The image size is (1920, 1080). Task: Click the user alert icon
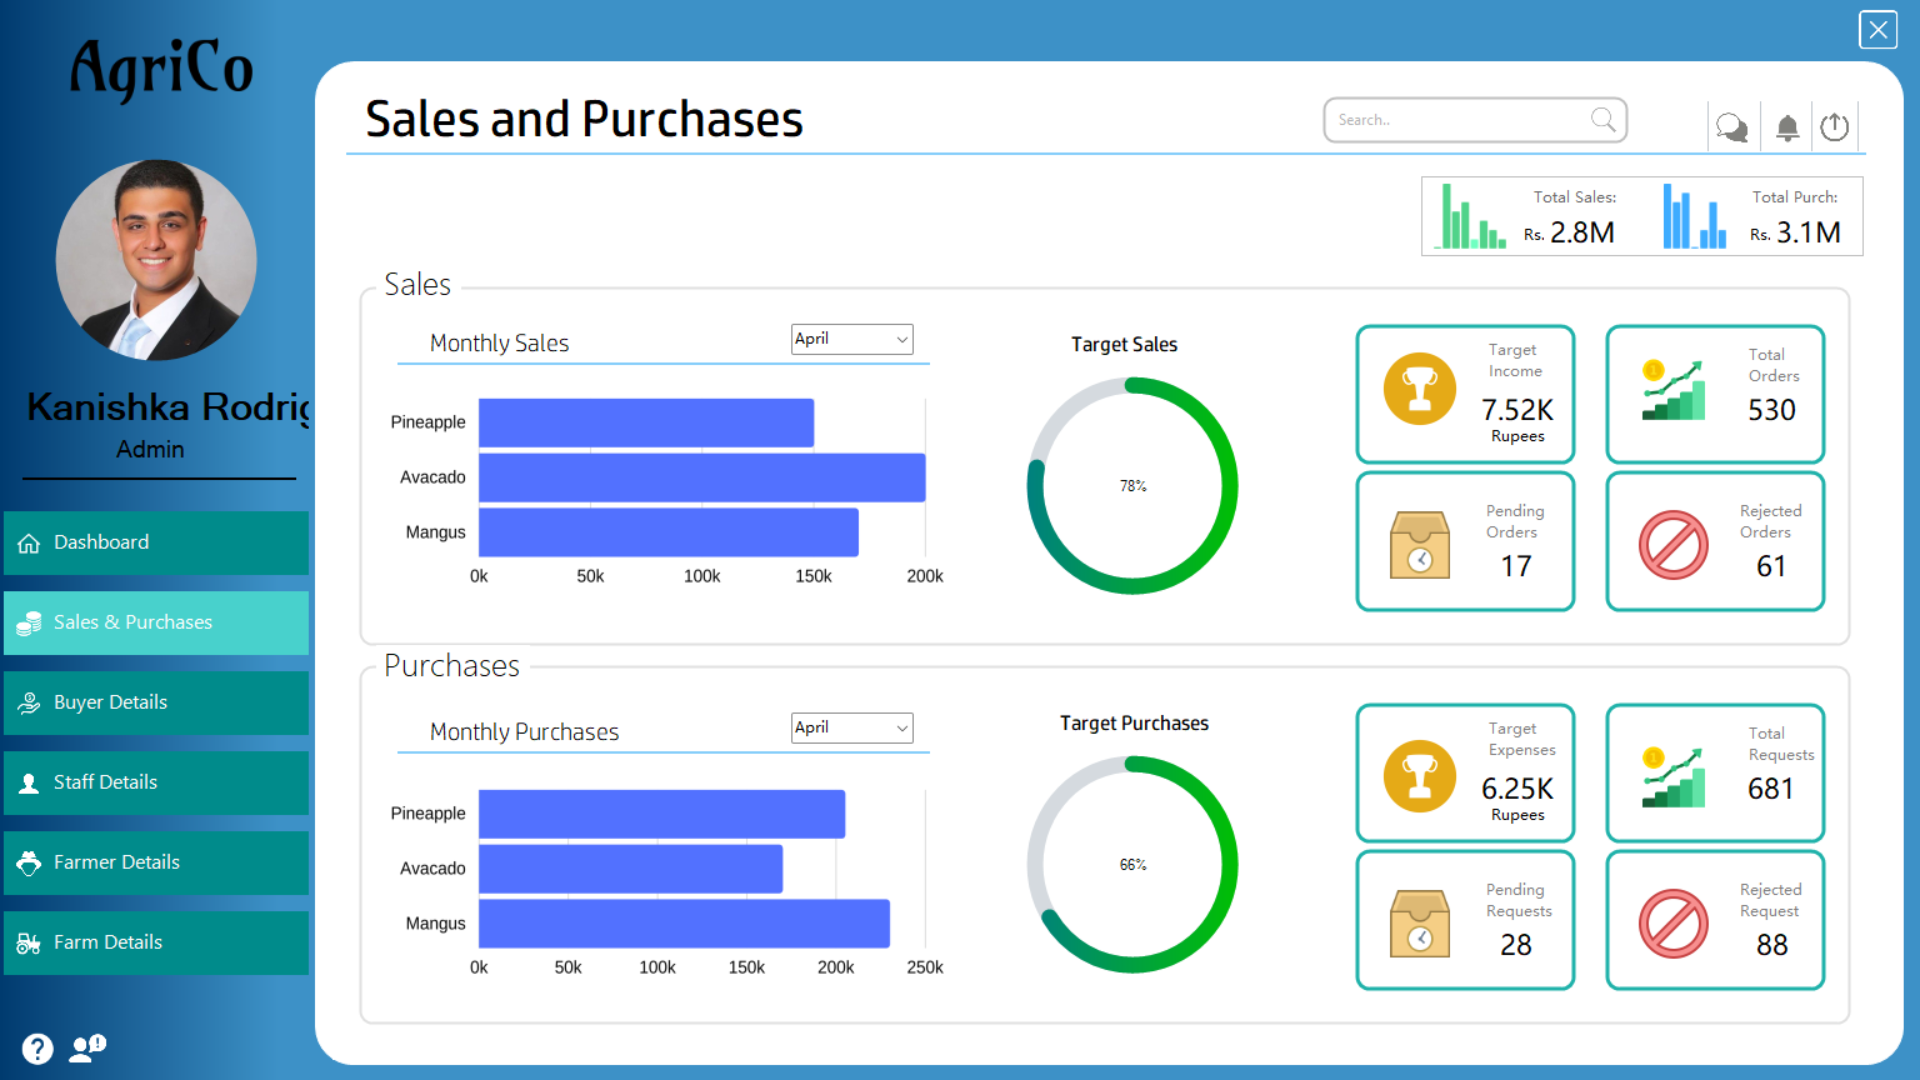[87, 1048]
